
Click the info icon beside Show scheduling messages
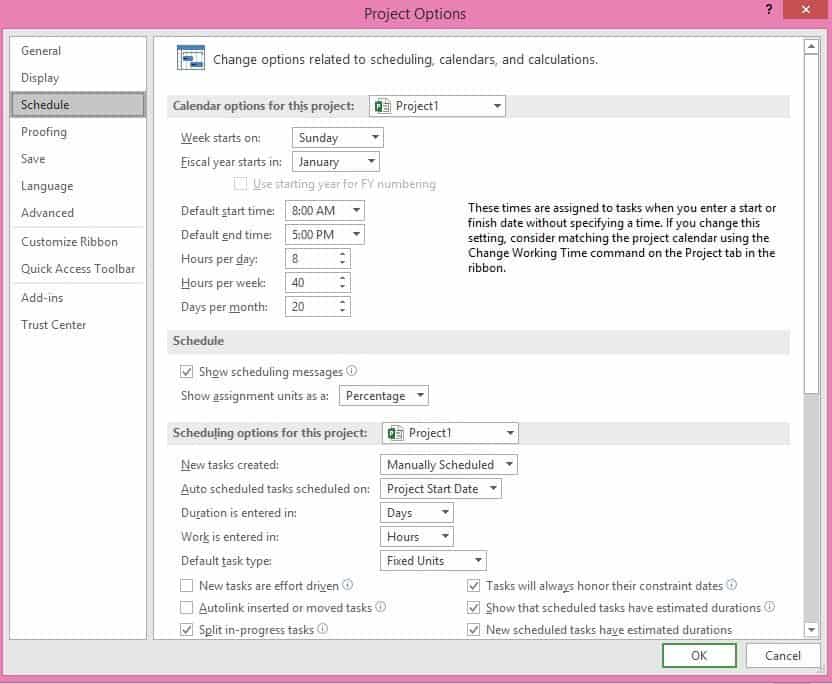click(352, 372)
